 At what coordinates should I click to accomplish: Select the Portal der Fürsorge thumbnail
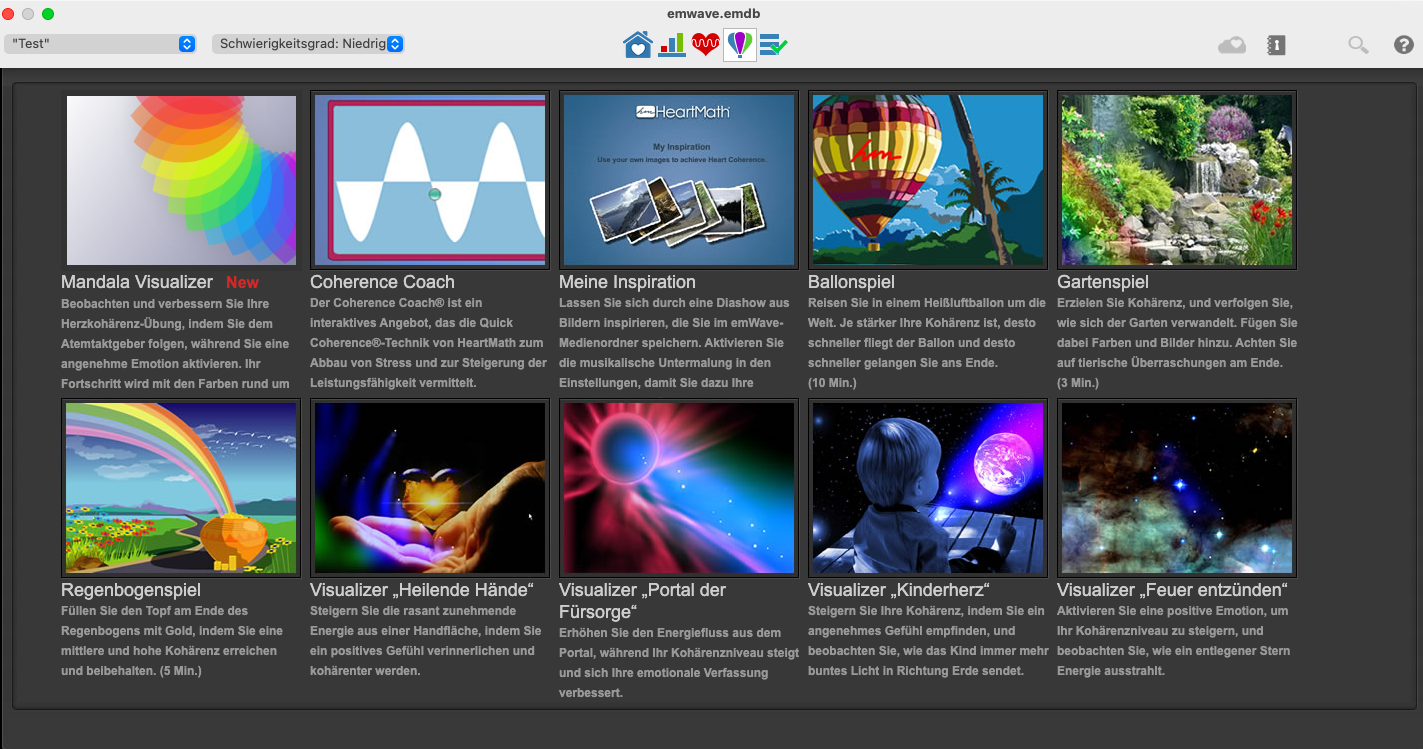pyautogui.click(x=679, y=488)
